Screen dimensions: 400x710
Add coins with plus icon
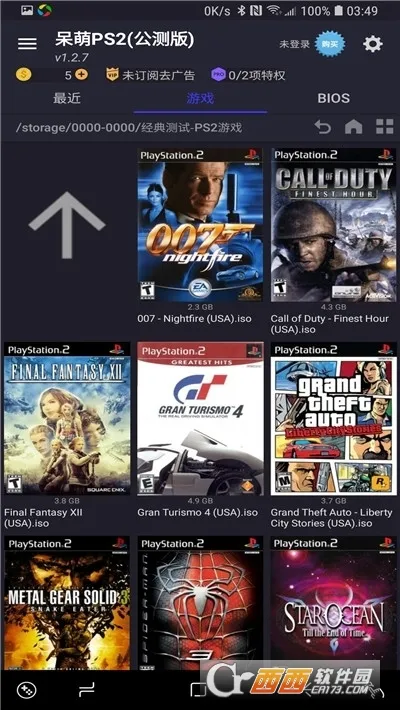[x=82, y=74]
